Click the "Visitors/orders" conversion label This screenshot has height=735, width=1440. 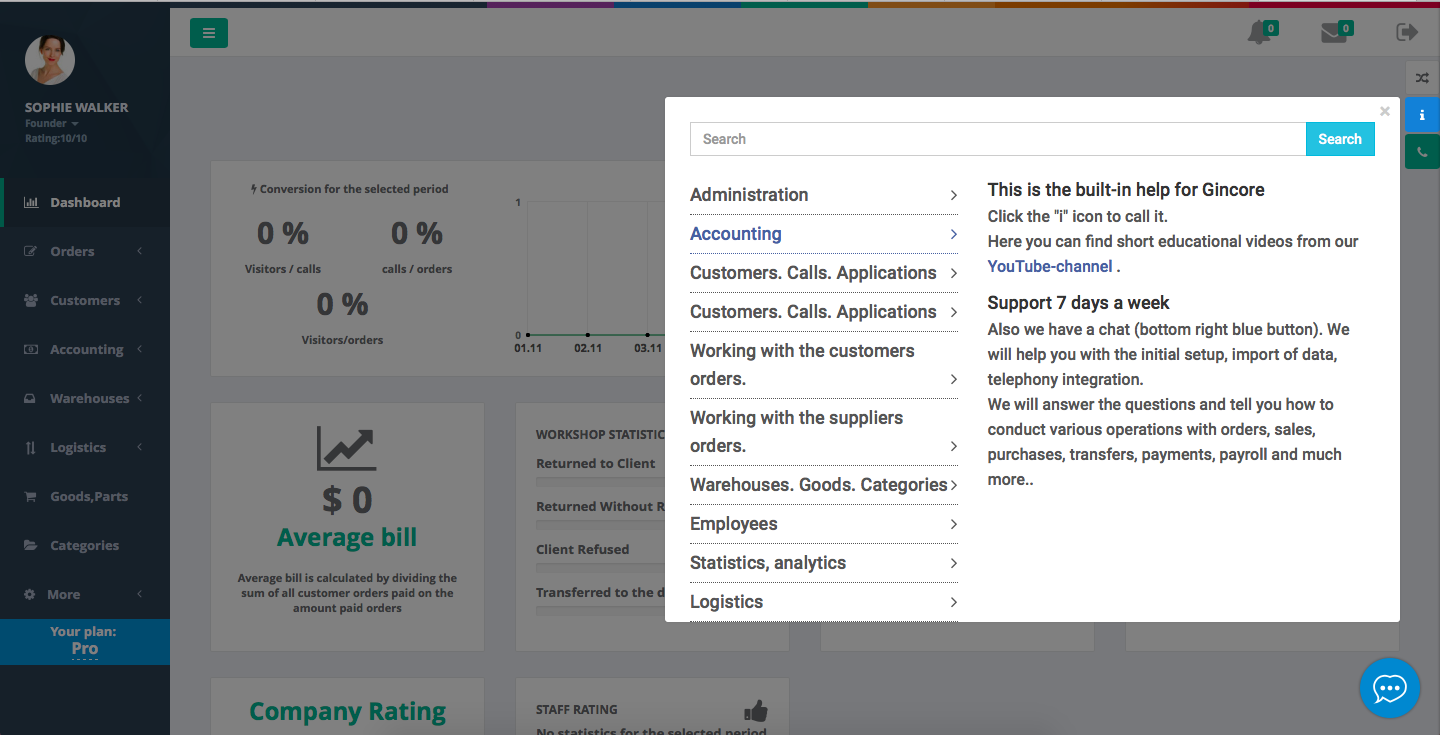point(342,340)
